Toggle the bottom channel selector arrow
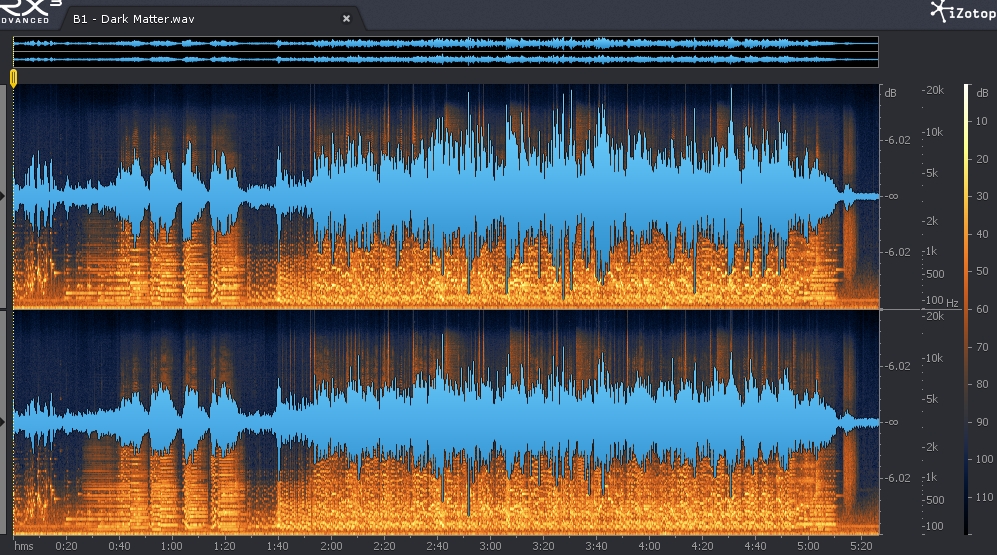This screenshot has height=555, width=997. [x=4, y=422]
